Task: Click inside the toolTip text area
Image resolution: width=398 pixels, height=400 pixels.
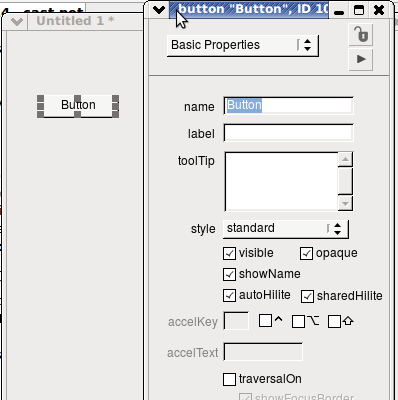Action: (x=281, y=181)
